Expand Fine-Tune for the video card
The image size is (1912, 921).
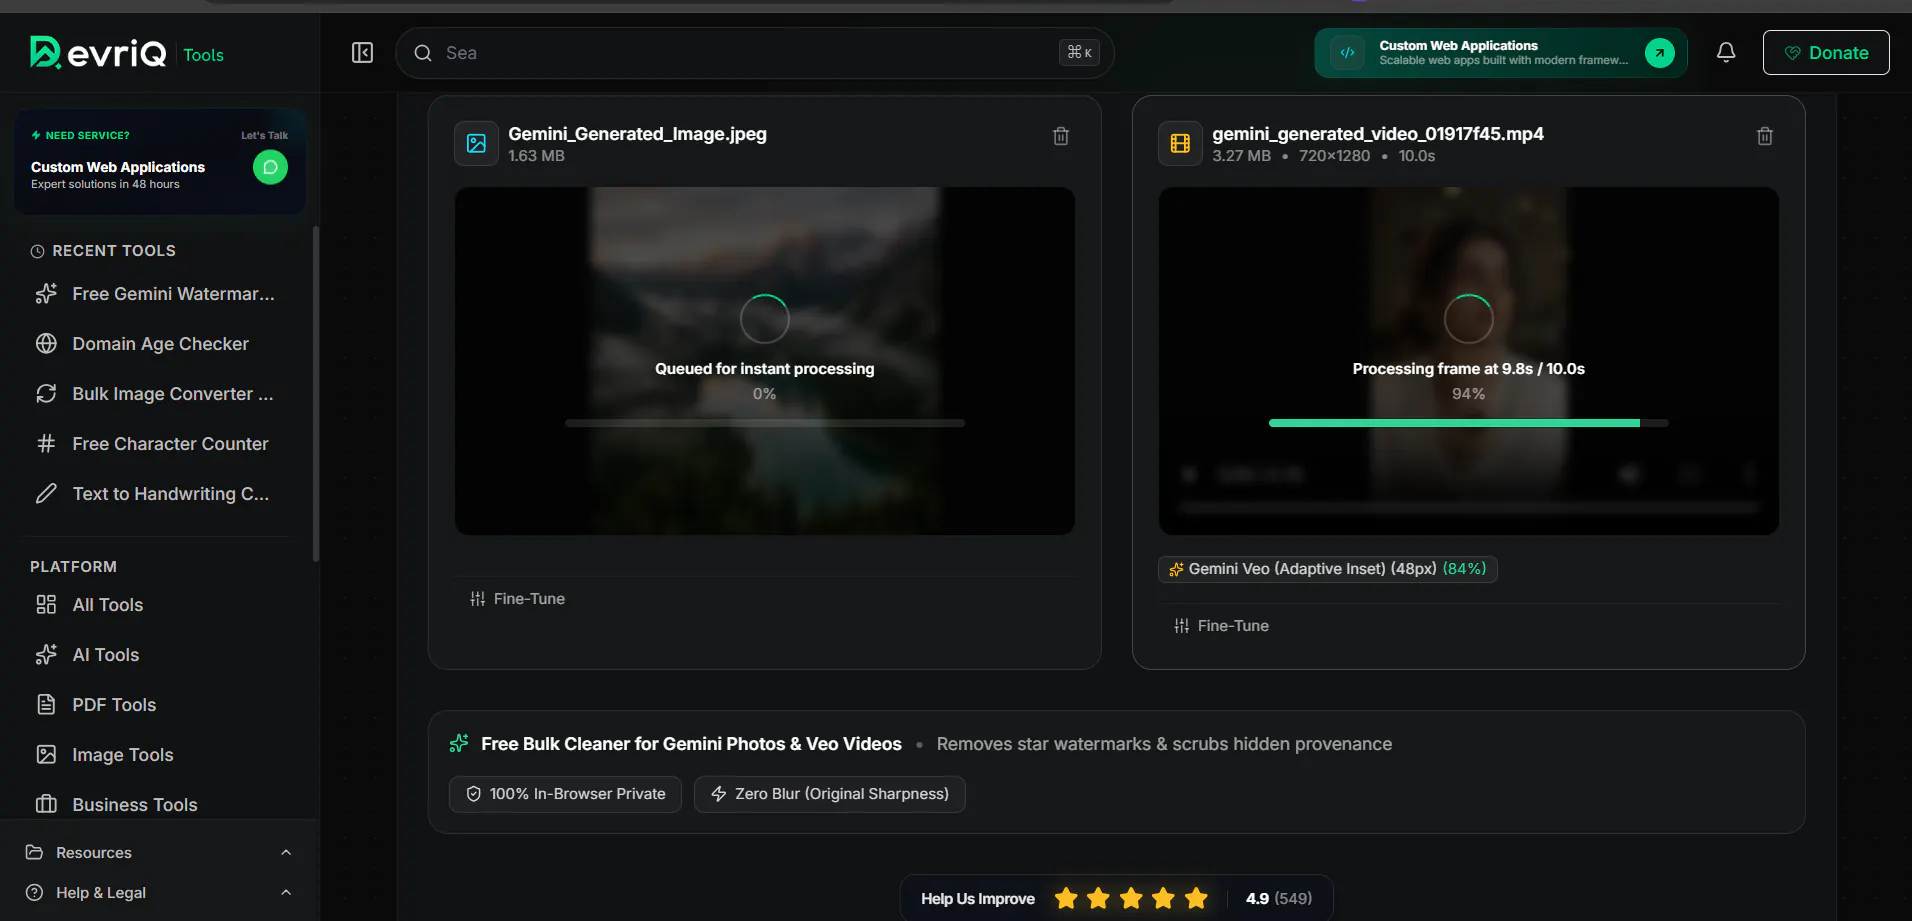[1222, 626]
